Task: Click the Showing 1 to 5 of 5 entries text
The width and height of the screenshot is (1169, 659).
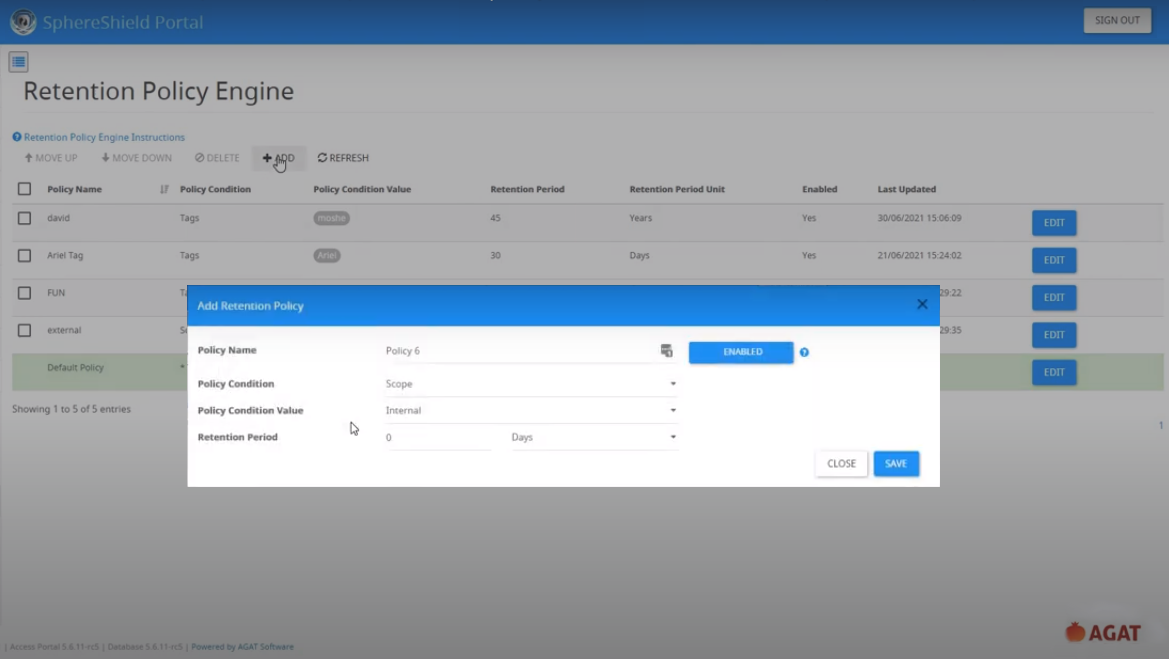Action: pos(71,409)
